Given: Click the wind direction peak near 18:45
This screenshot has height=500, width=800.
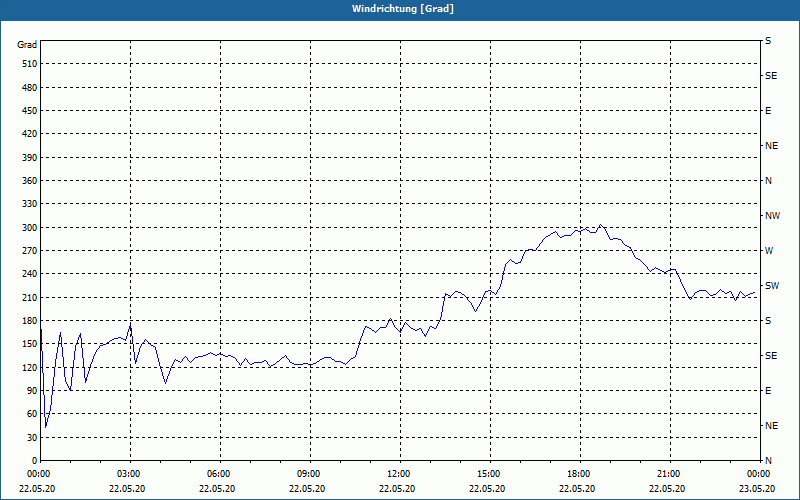Looking at the screenshot, I should pos(601,224).
